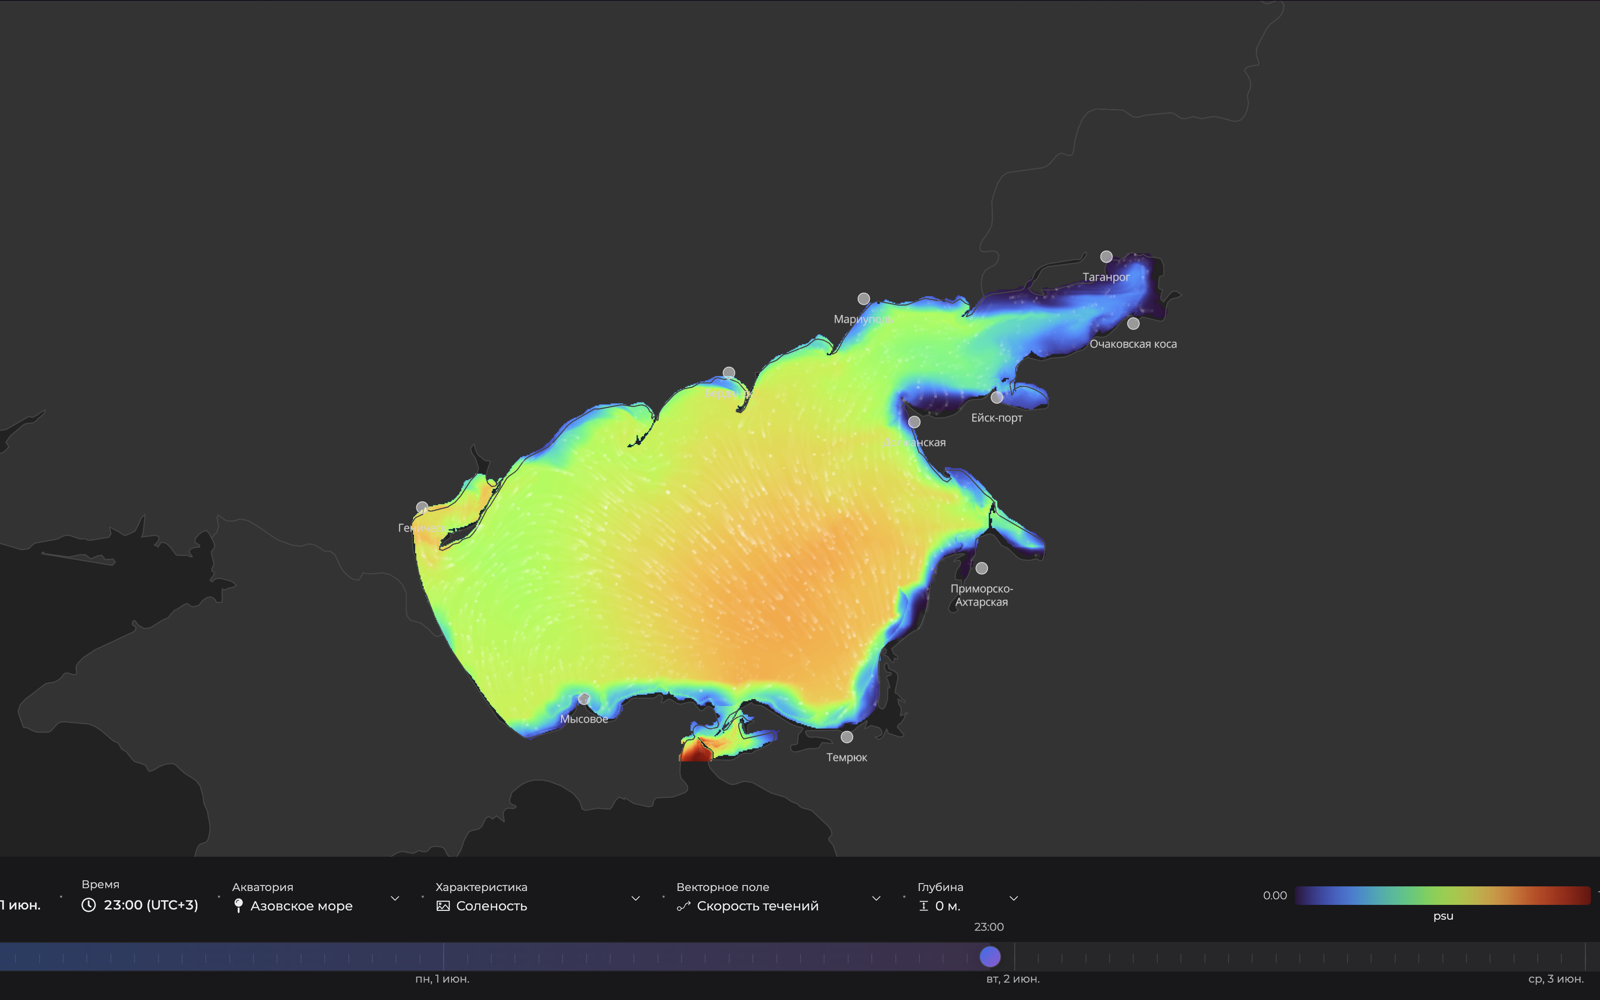
Task: Expand the Характеристика dropdown arrow
Action: pos(635,899)
